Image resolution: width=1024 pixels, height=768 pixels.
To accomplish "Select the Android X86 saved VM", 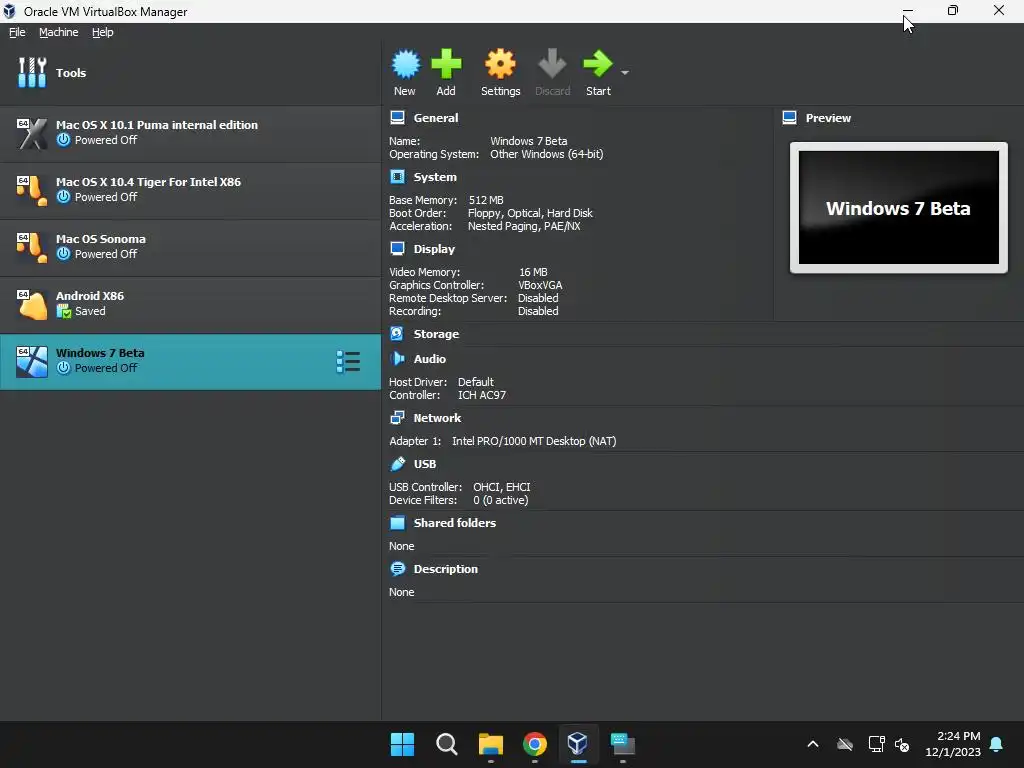I will [x=190, y=304].
